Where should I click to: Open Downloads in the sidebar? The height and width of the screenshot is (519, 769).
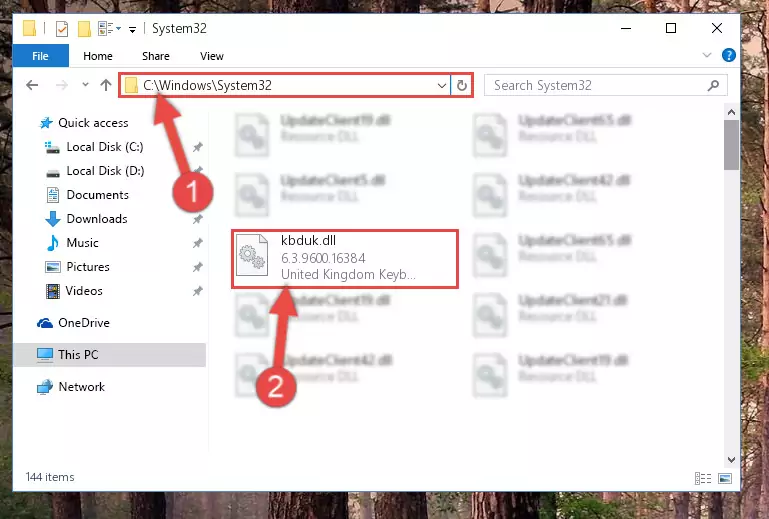pyautogui.click(x=97, y=219)
